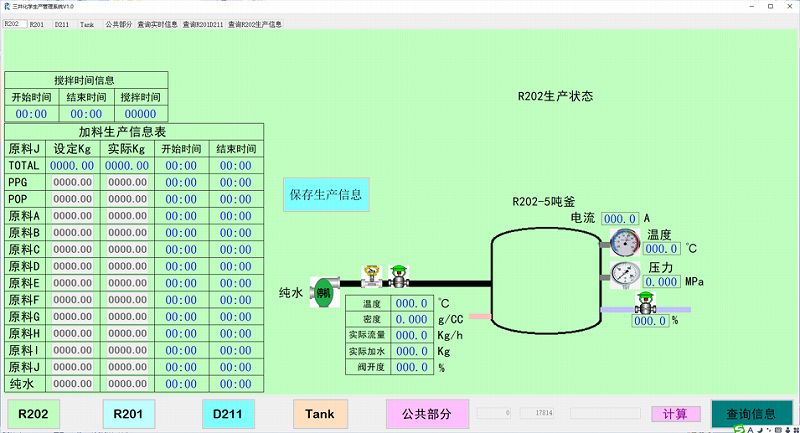Screen dimensions: 800x433
Task: Open the 查询R202生产信息 tab
Action: click(254, 24)
